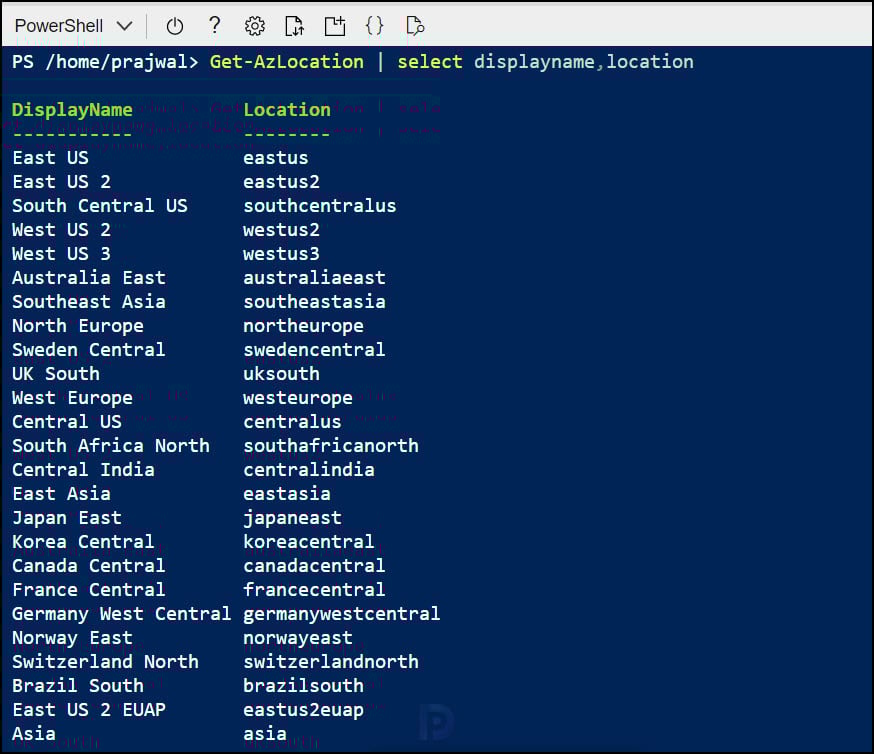Viewport: 874px width, 754px height.
Task: Click the 'eastus2' location value
Action: pos(281,182)
